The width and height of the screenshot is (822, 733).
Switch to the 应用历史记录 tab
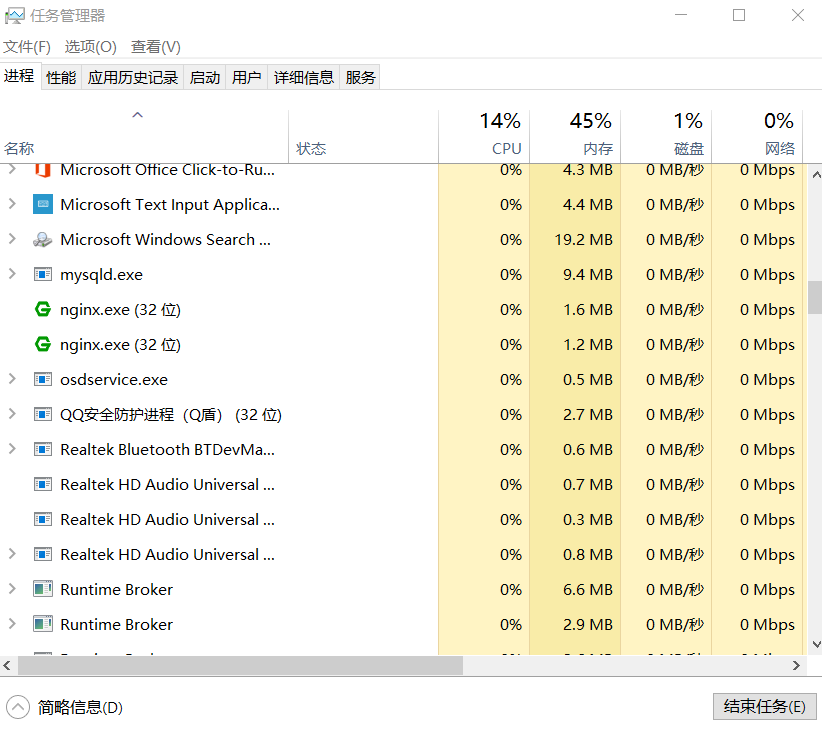(133, 78)
